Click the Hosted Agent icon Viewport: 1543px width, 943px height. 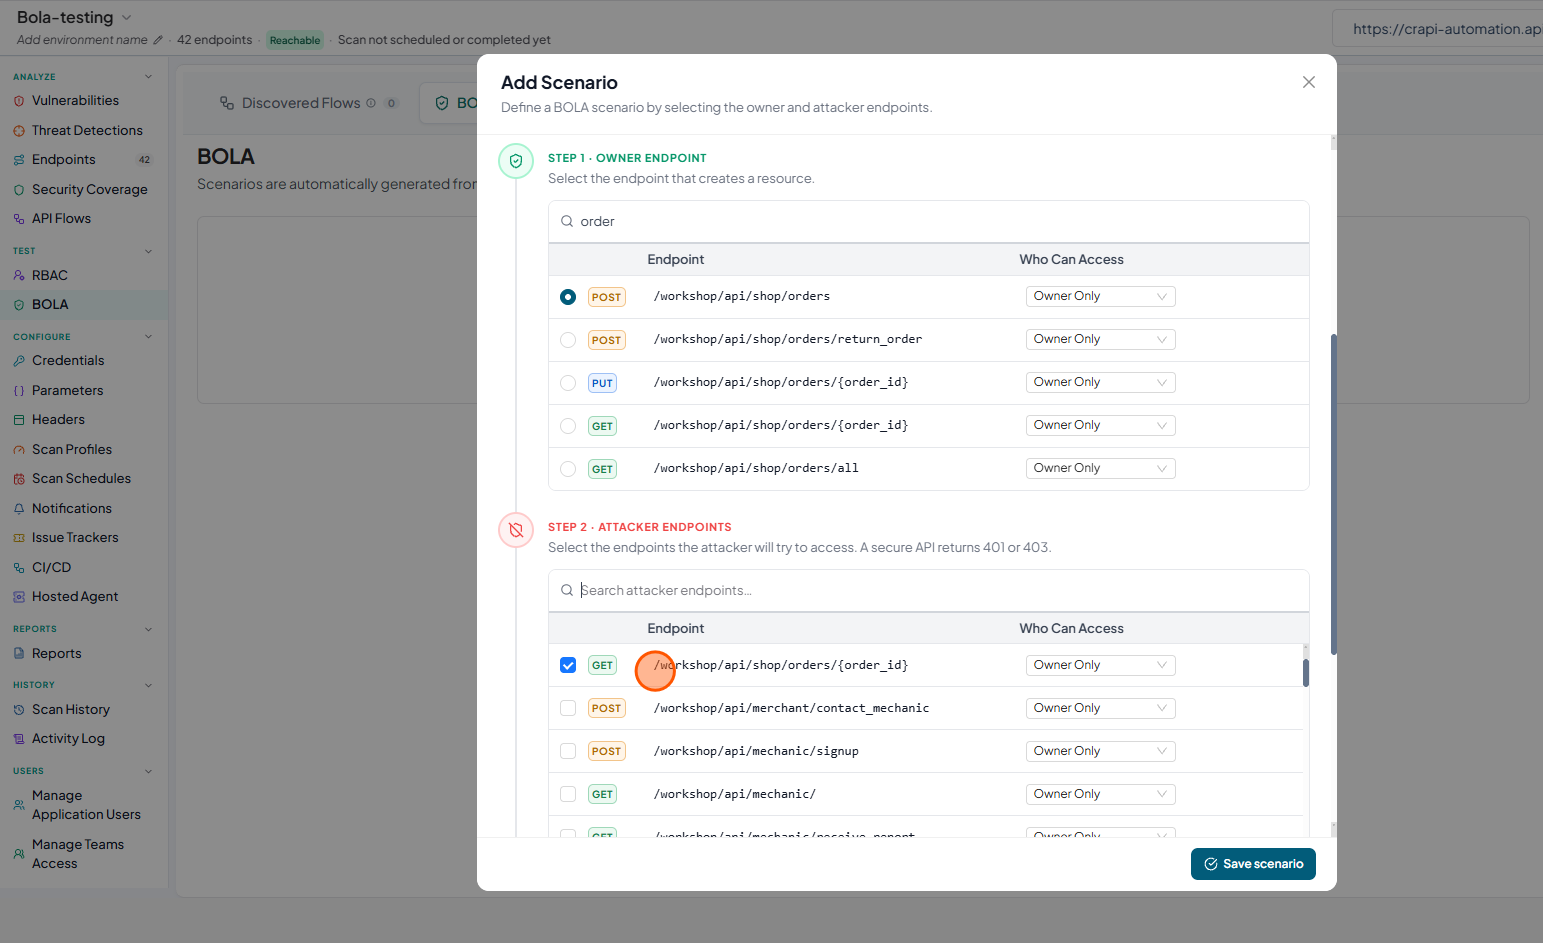(19, 597)
